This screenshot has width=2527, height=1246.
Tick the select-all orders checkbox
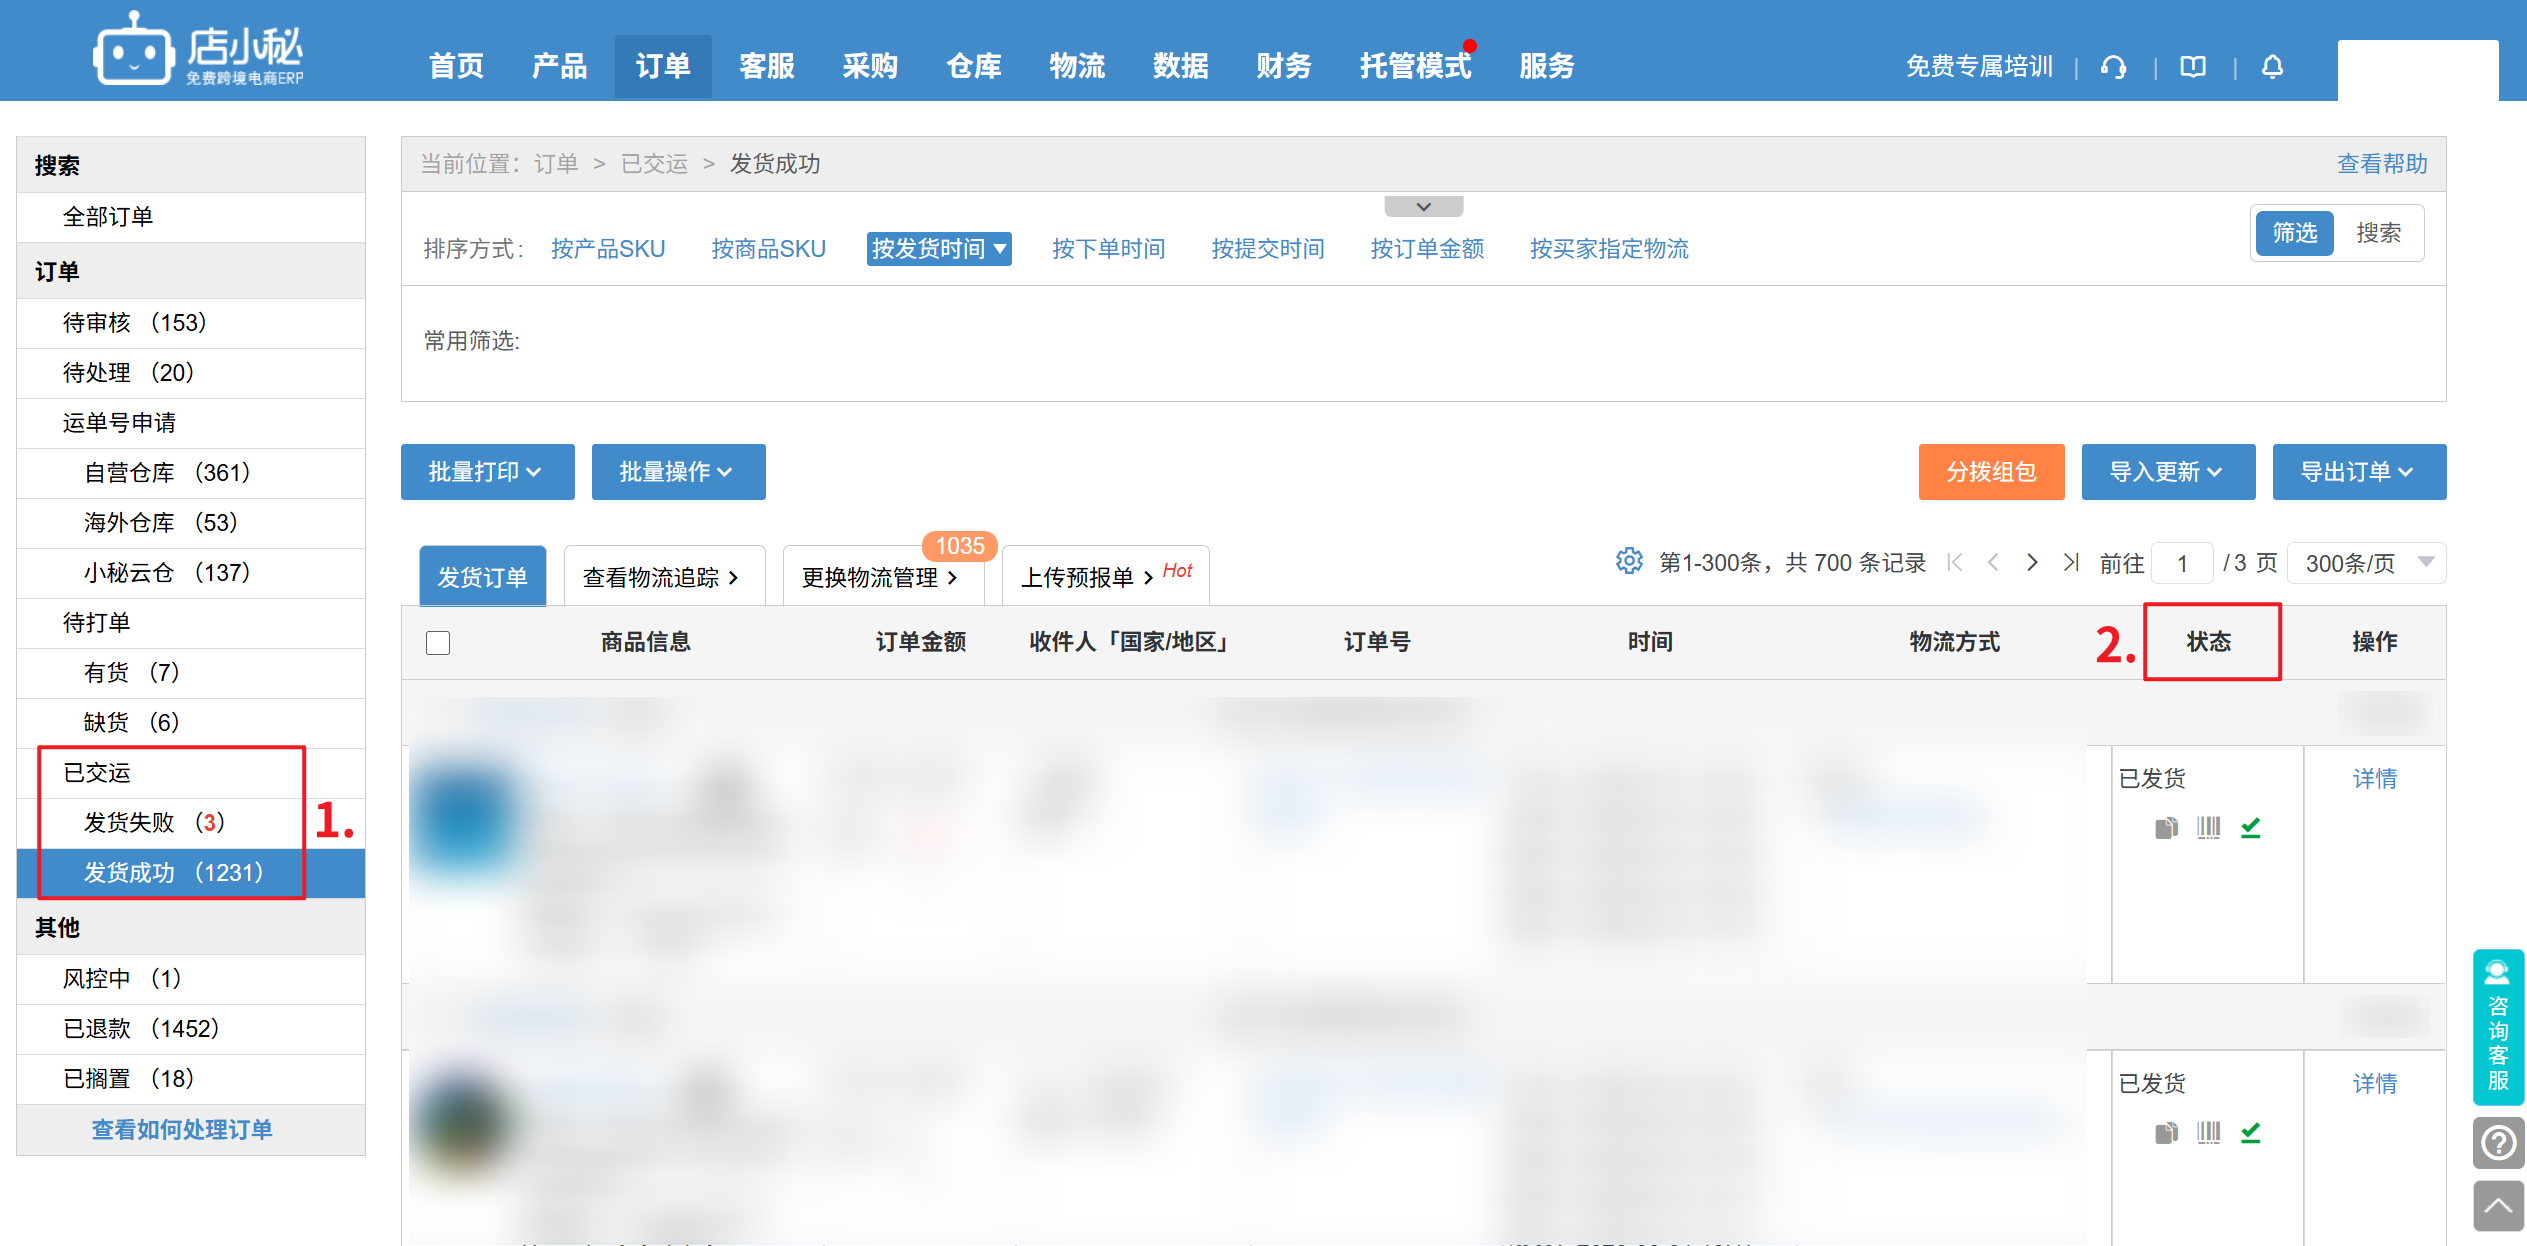(x=438, y=642)
